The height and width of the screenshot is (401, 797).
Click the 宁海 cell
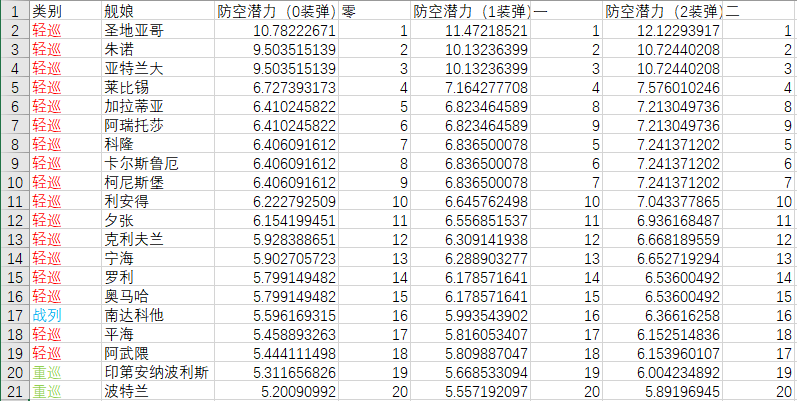tap(158, 259)
